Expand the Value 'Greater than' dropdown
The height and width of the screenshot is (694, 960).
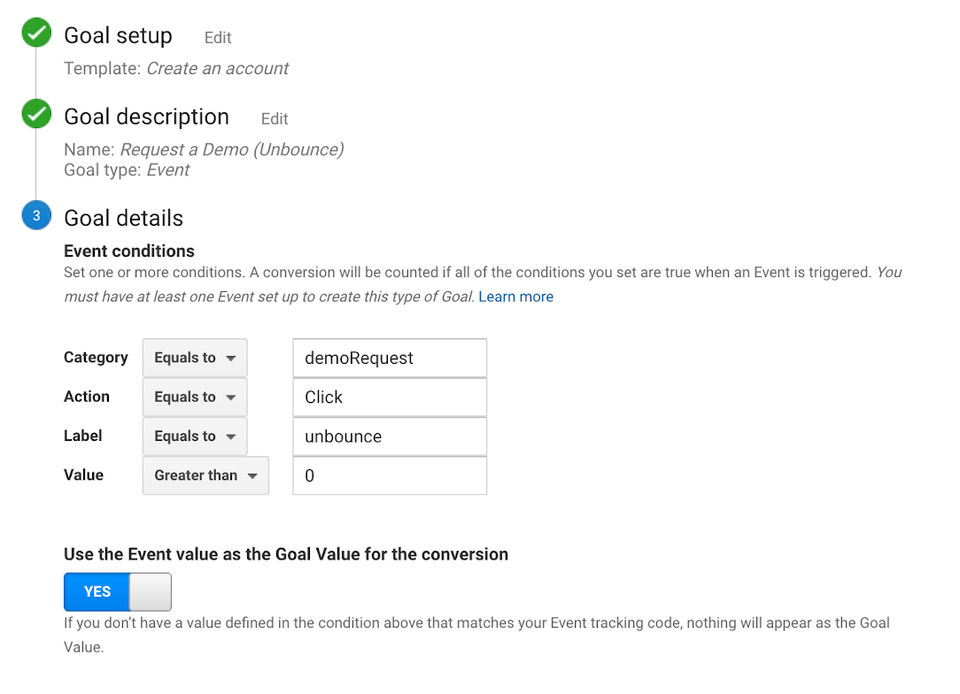(x=206, y=476)
